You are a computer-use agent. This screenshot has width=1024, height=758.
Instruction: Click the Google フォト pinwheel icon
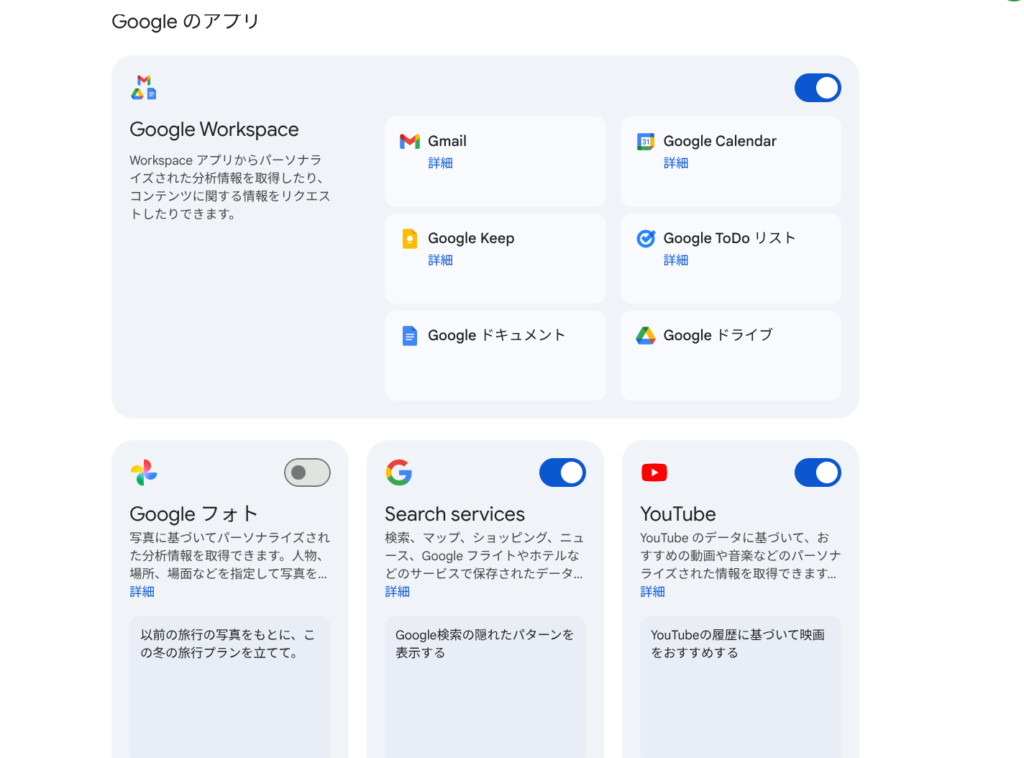144,473
